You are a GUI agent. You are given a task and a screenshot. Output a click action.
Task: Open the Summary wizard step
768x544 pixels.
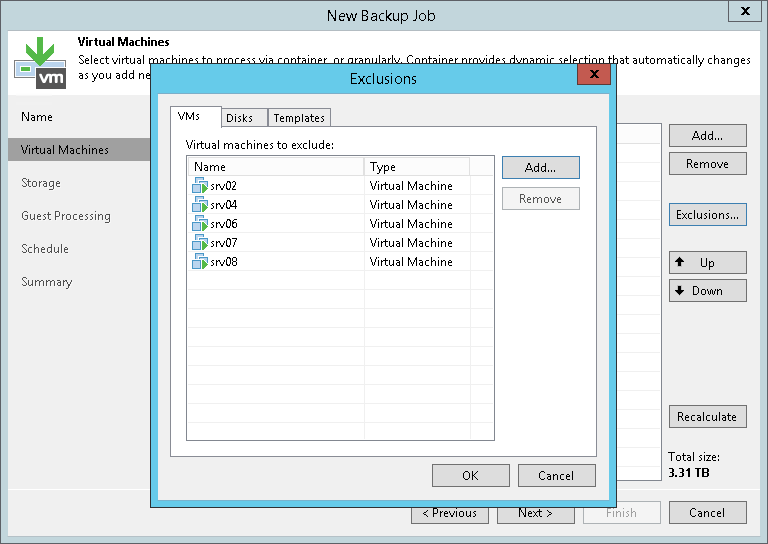click(x=47, y=282)
